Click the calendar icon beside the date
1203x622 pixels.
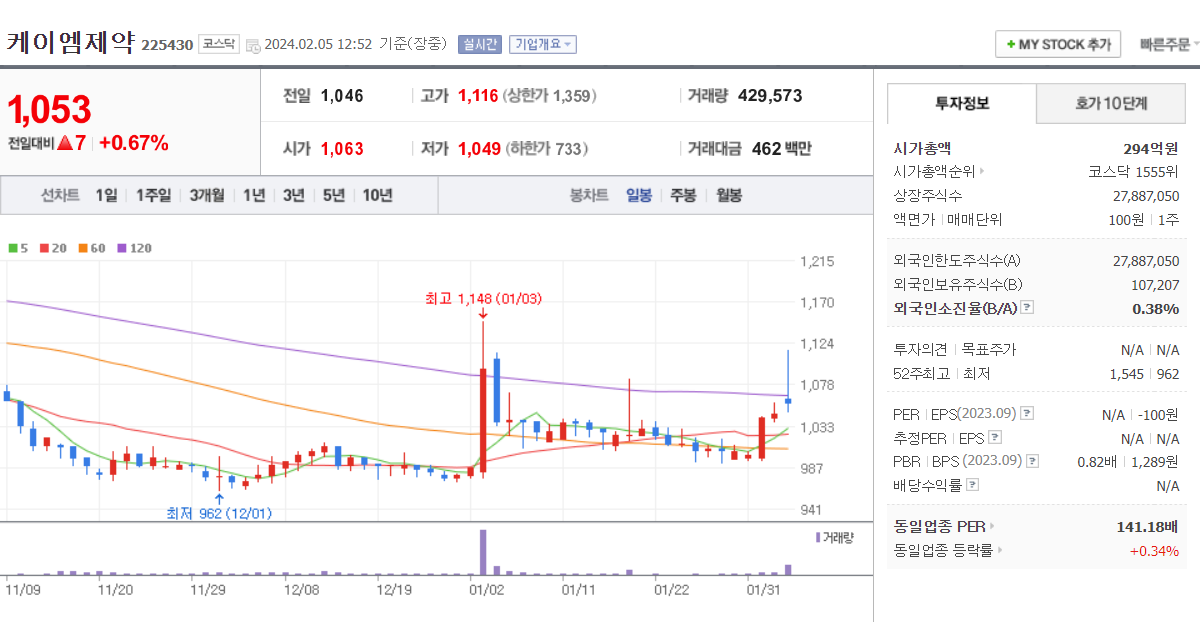click(x=252, y=45)
